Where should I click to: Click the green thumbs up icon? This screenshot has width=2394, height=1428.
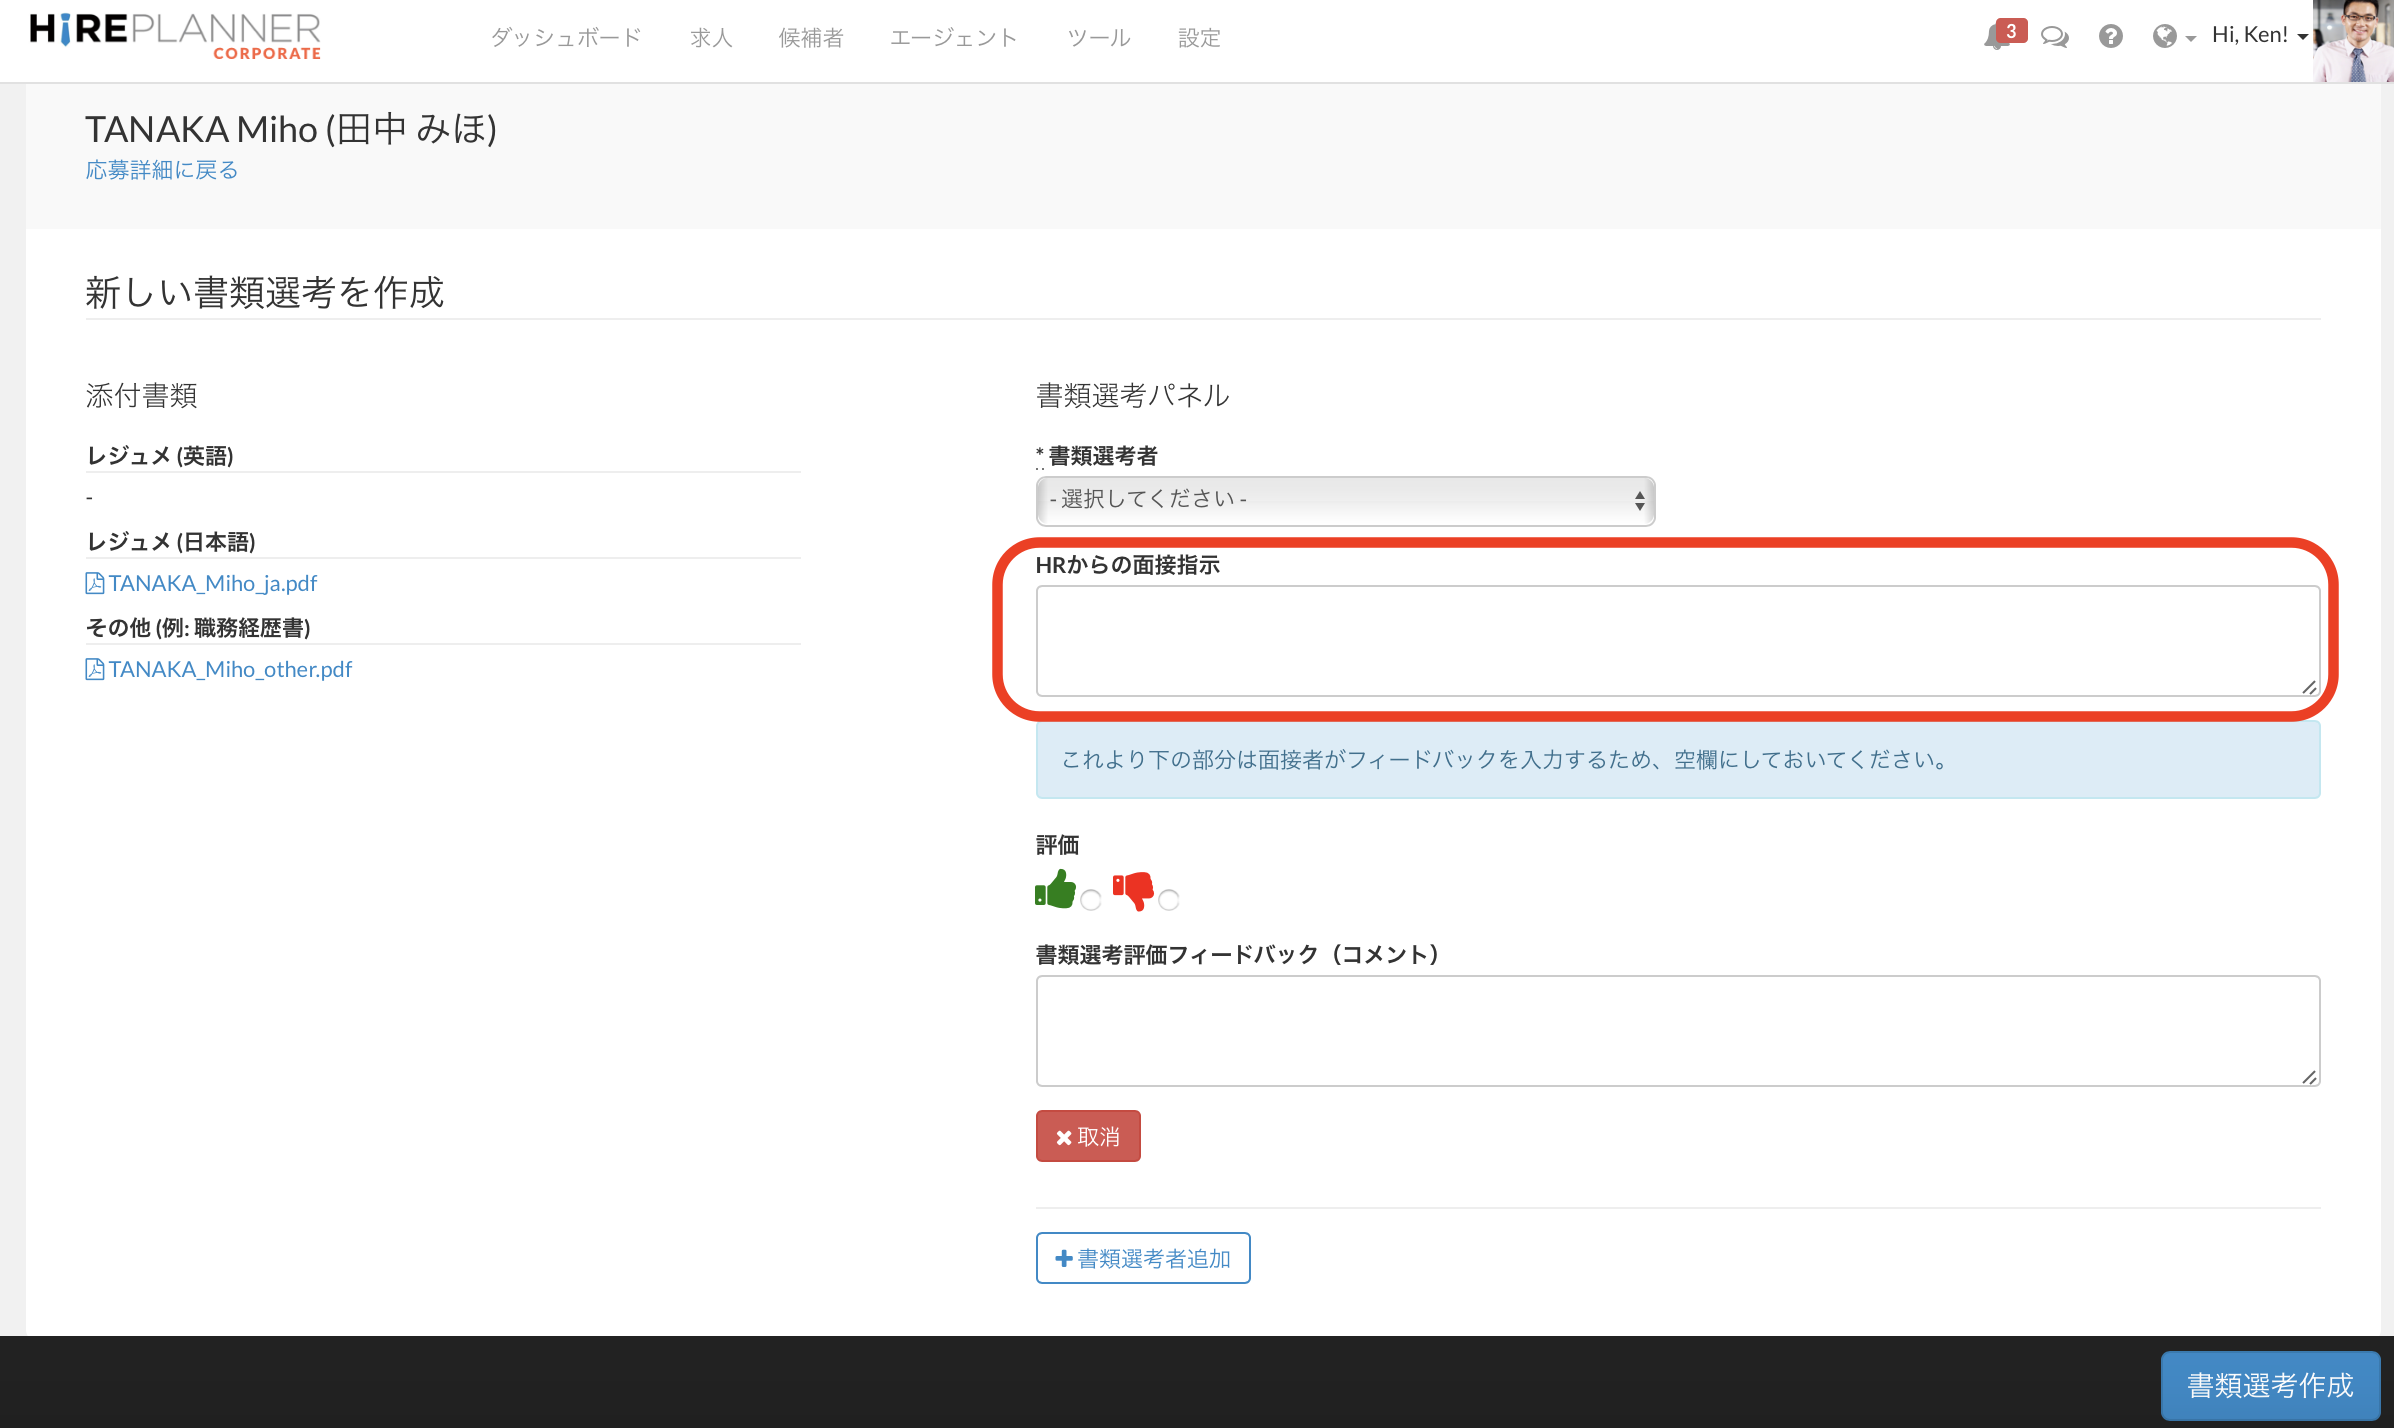pos(1055,889)
